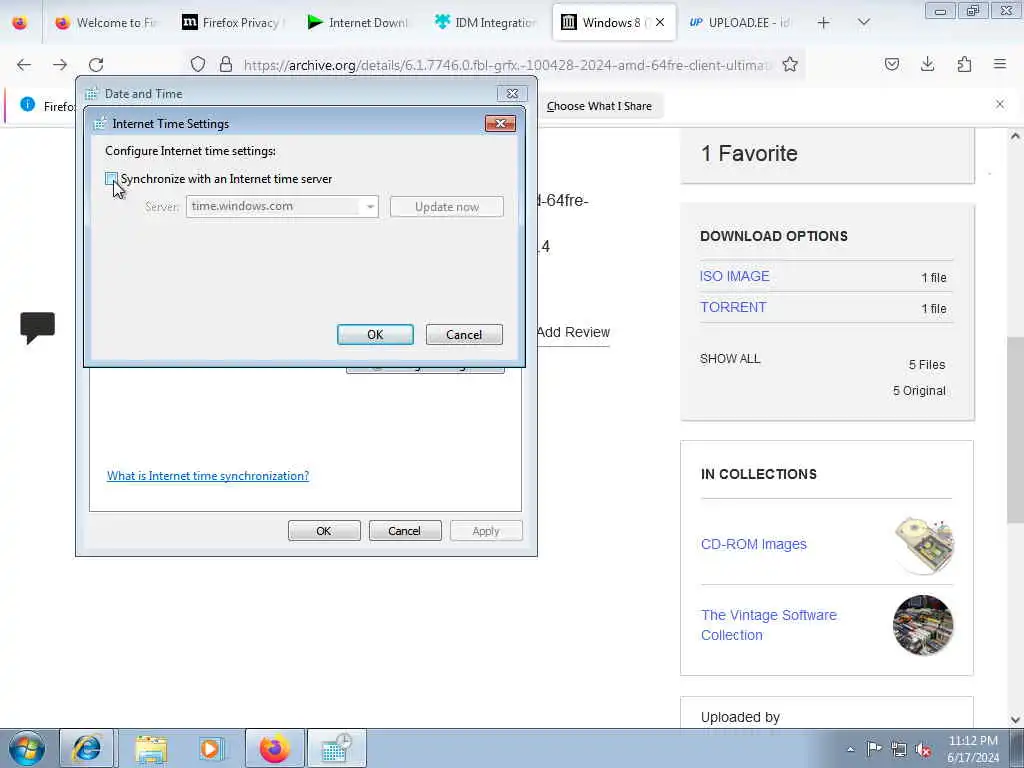Click the 1 Favorite box
Viewport: 1024px width, 768px height.
pos(827,155)
